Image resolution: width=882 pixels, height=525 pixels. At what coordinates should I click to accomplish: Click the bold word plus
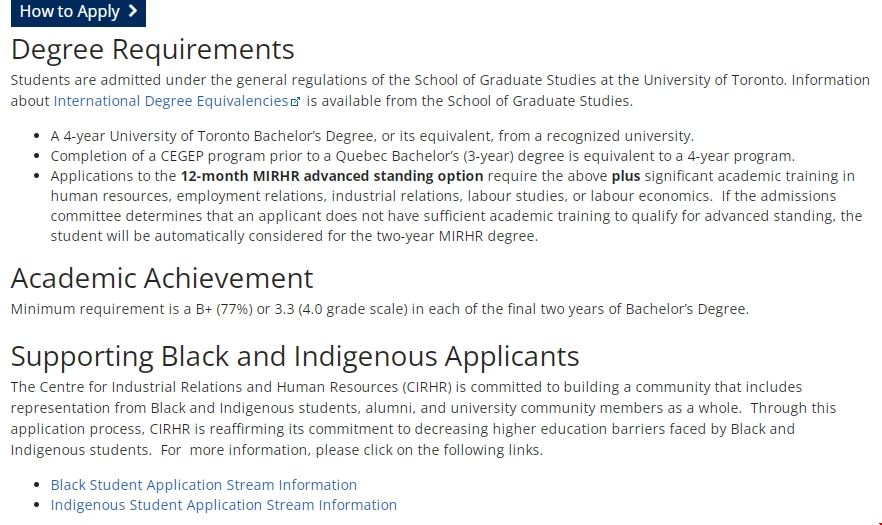click(x=626, y=176)
